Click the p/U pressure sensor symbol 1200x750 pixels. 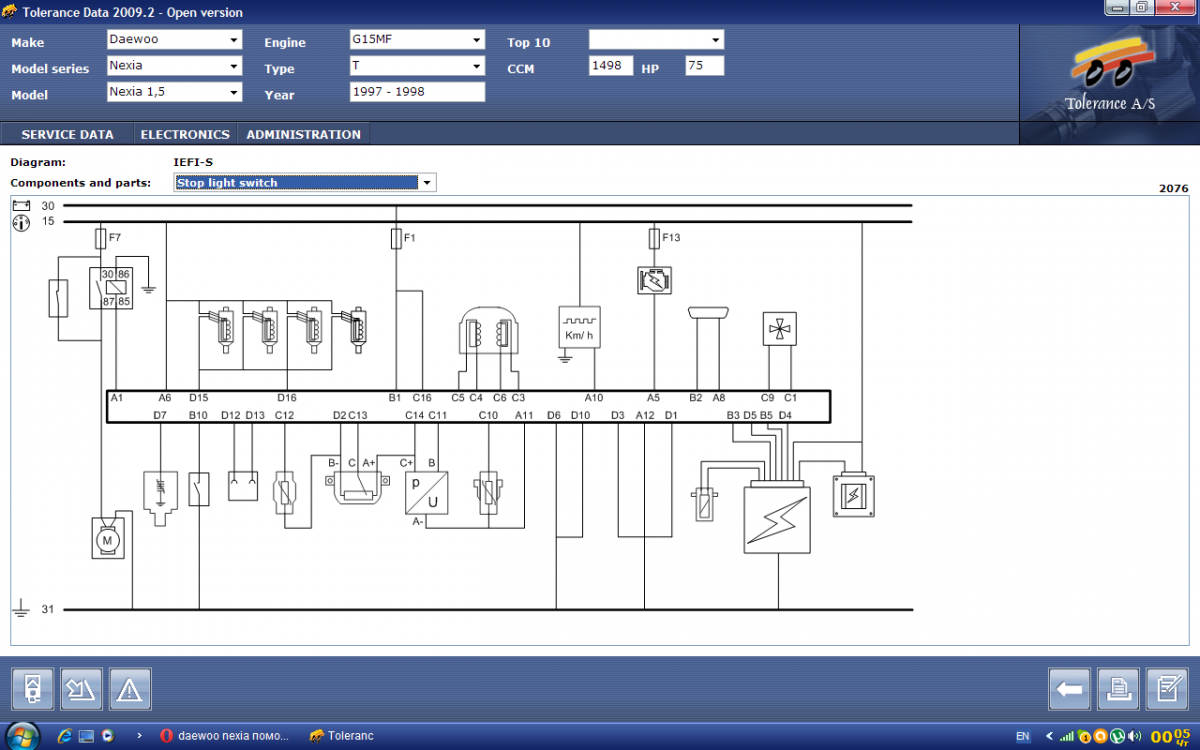coord(427,493)
